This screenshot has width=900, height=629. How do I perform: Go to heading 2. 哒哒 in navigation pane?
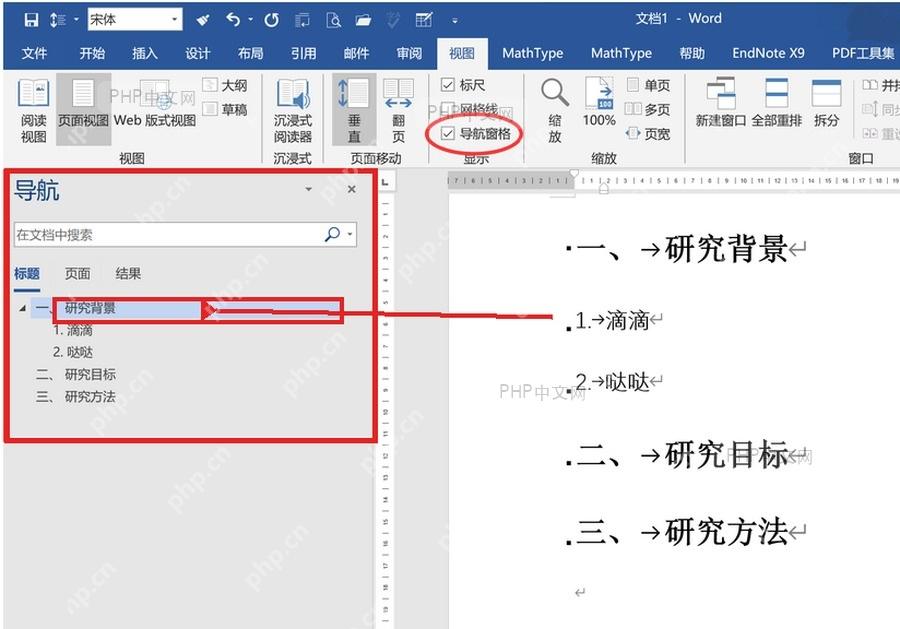coord(73,352)
